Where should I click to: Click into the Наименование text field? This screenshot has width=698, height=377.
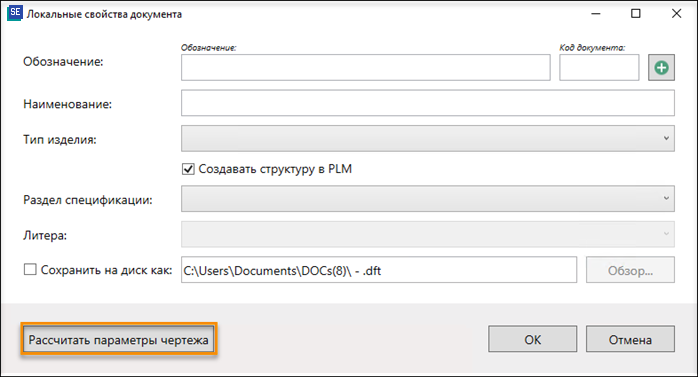(x=427, y=103)
